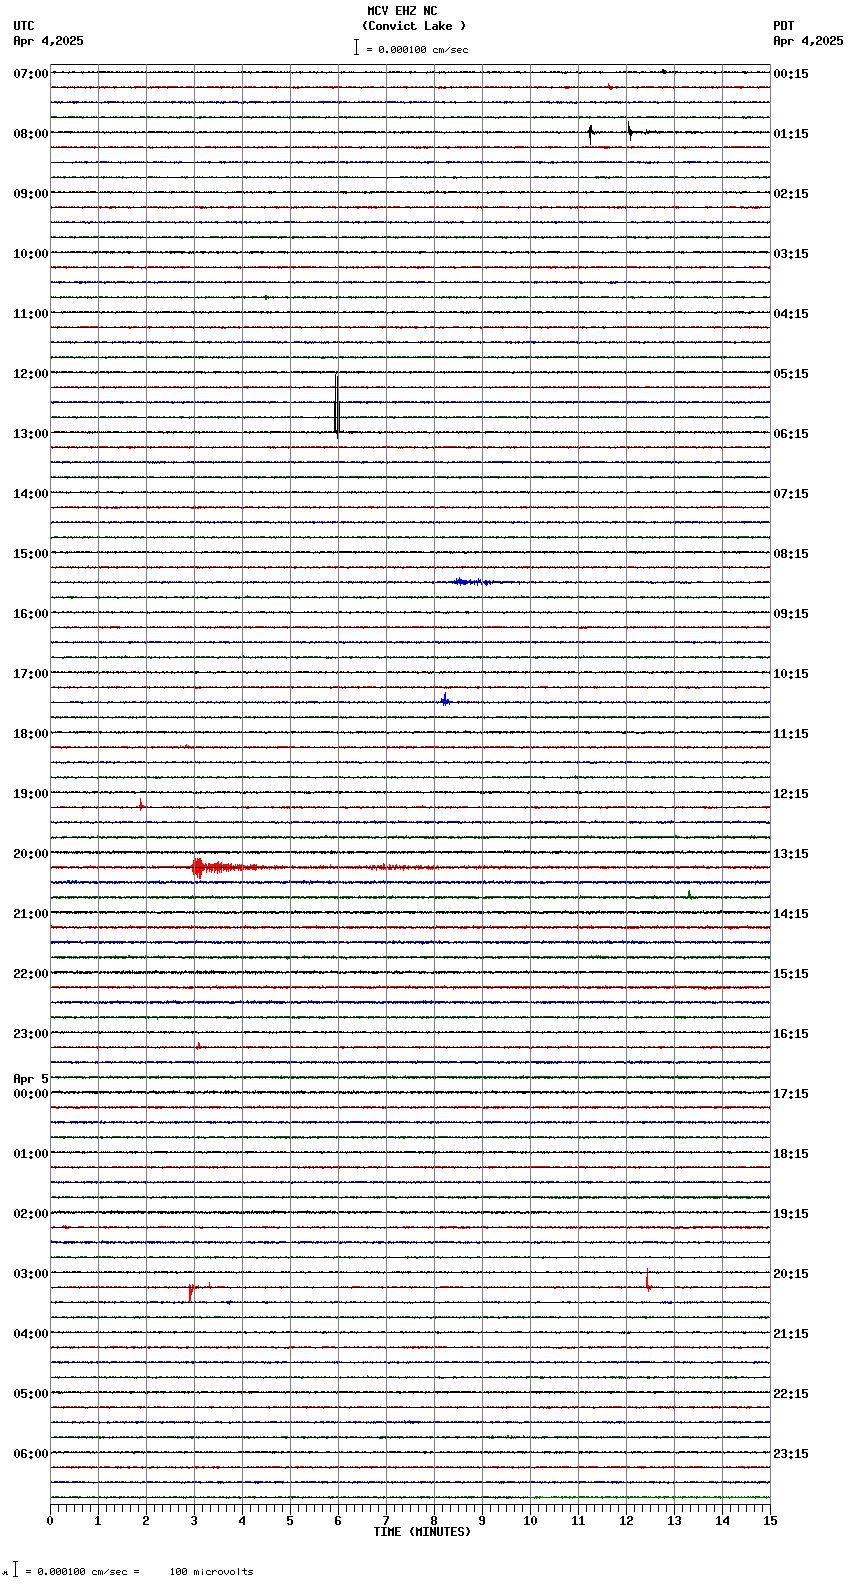Click the 'Apr 5' date change label
This screenshot has width=850, height=1584.
[x=31, y=1079]
